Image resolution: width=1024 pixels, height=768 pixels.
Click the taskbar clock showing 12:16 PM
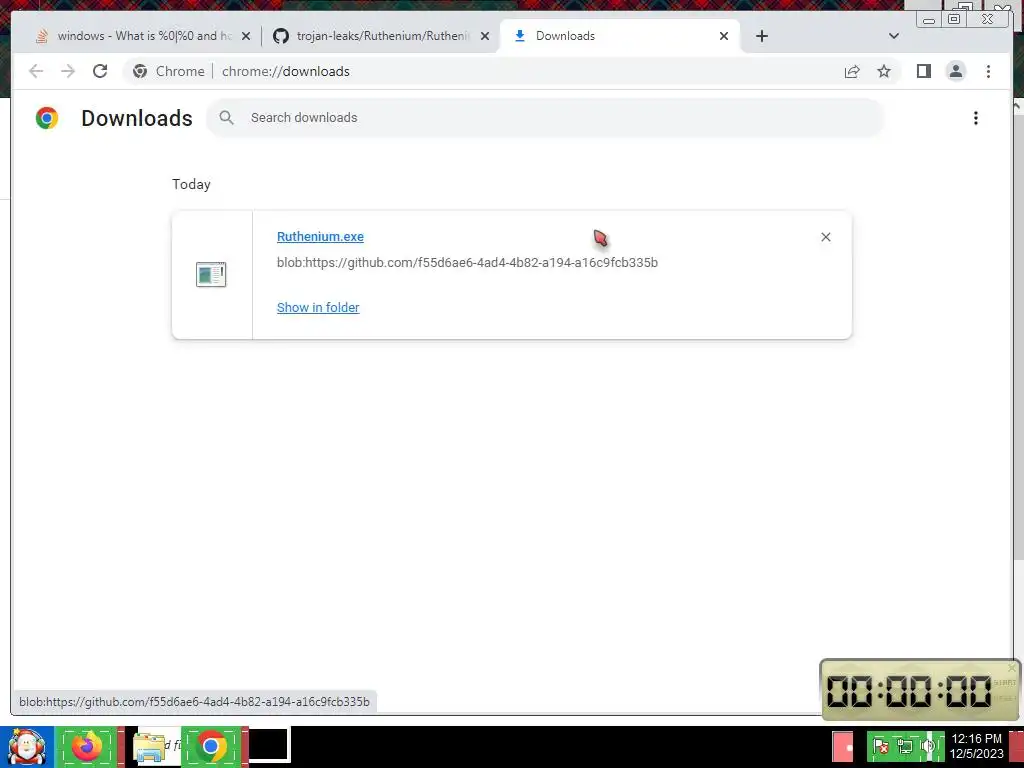click(x=976, y=746)
